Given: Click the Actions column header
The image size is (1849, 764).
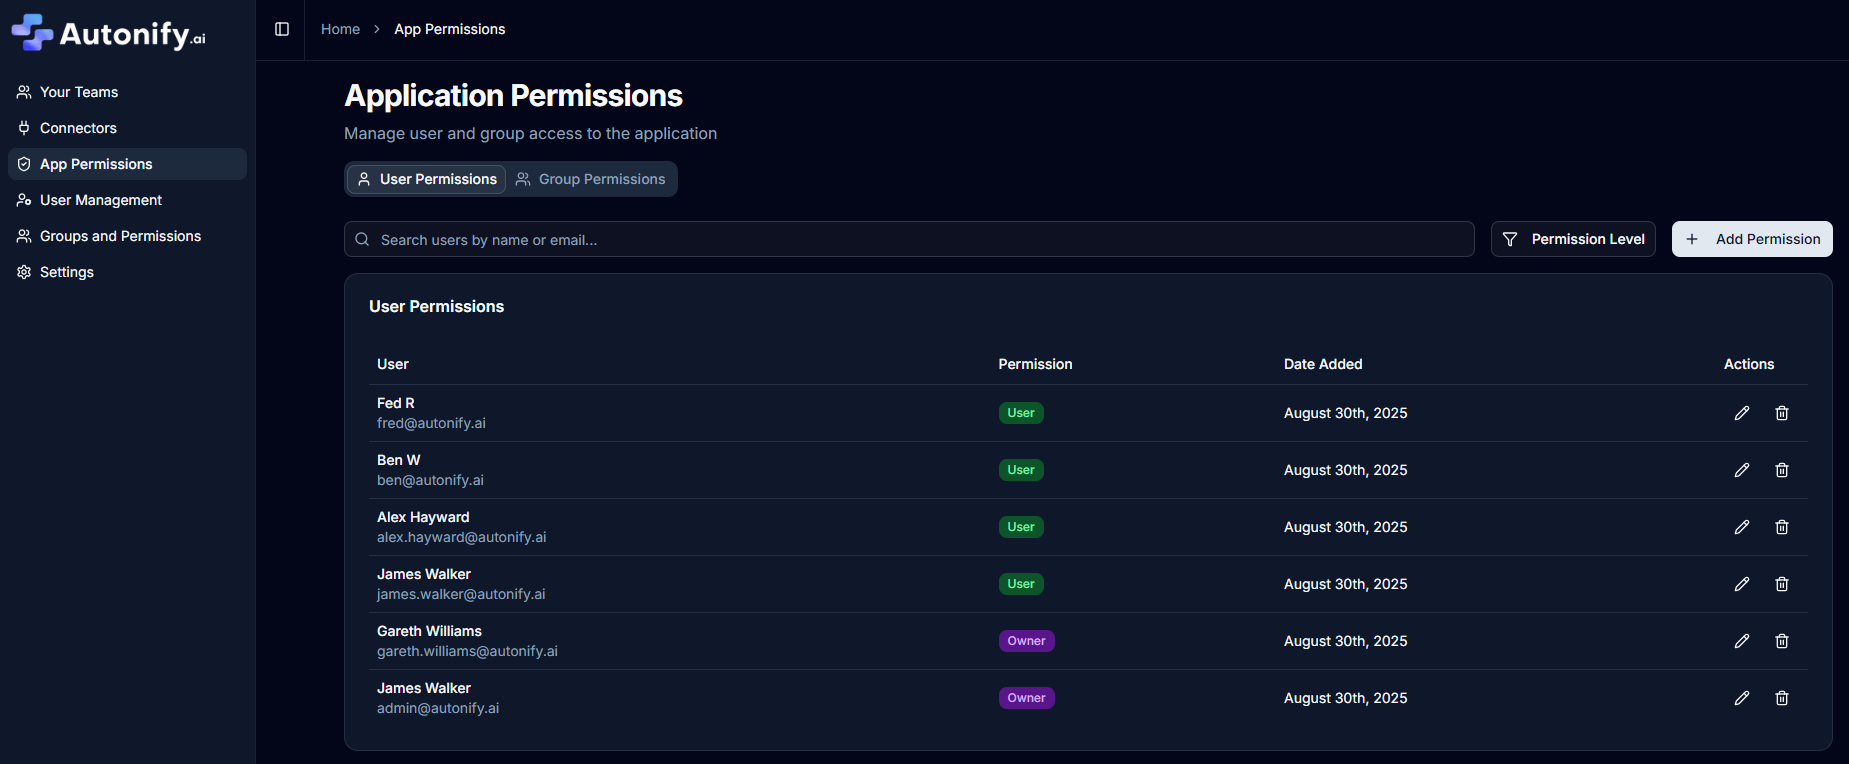Looking at the screenshot, I should [x=1749, y=364].
